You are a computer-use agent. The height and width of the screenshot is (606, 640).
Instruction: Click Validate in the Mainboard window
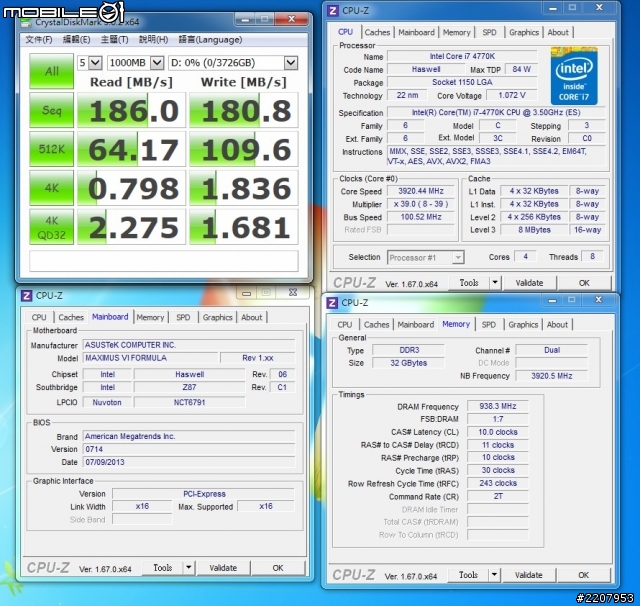click(223, 568)
